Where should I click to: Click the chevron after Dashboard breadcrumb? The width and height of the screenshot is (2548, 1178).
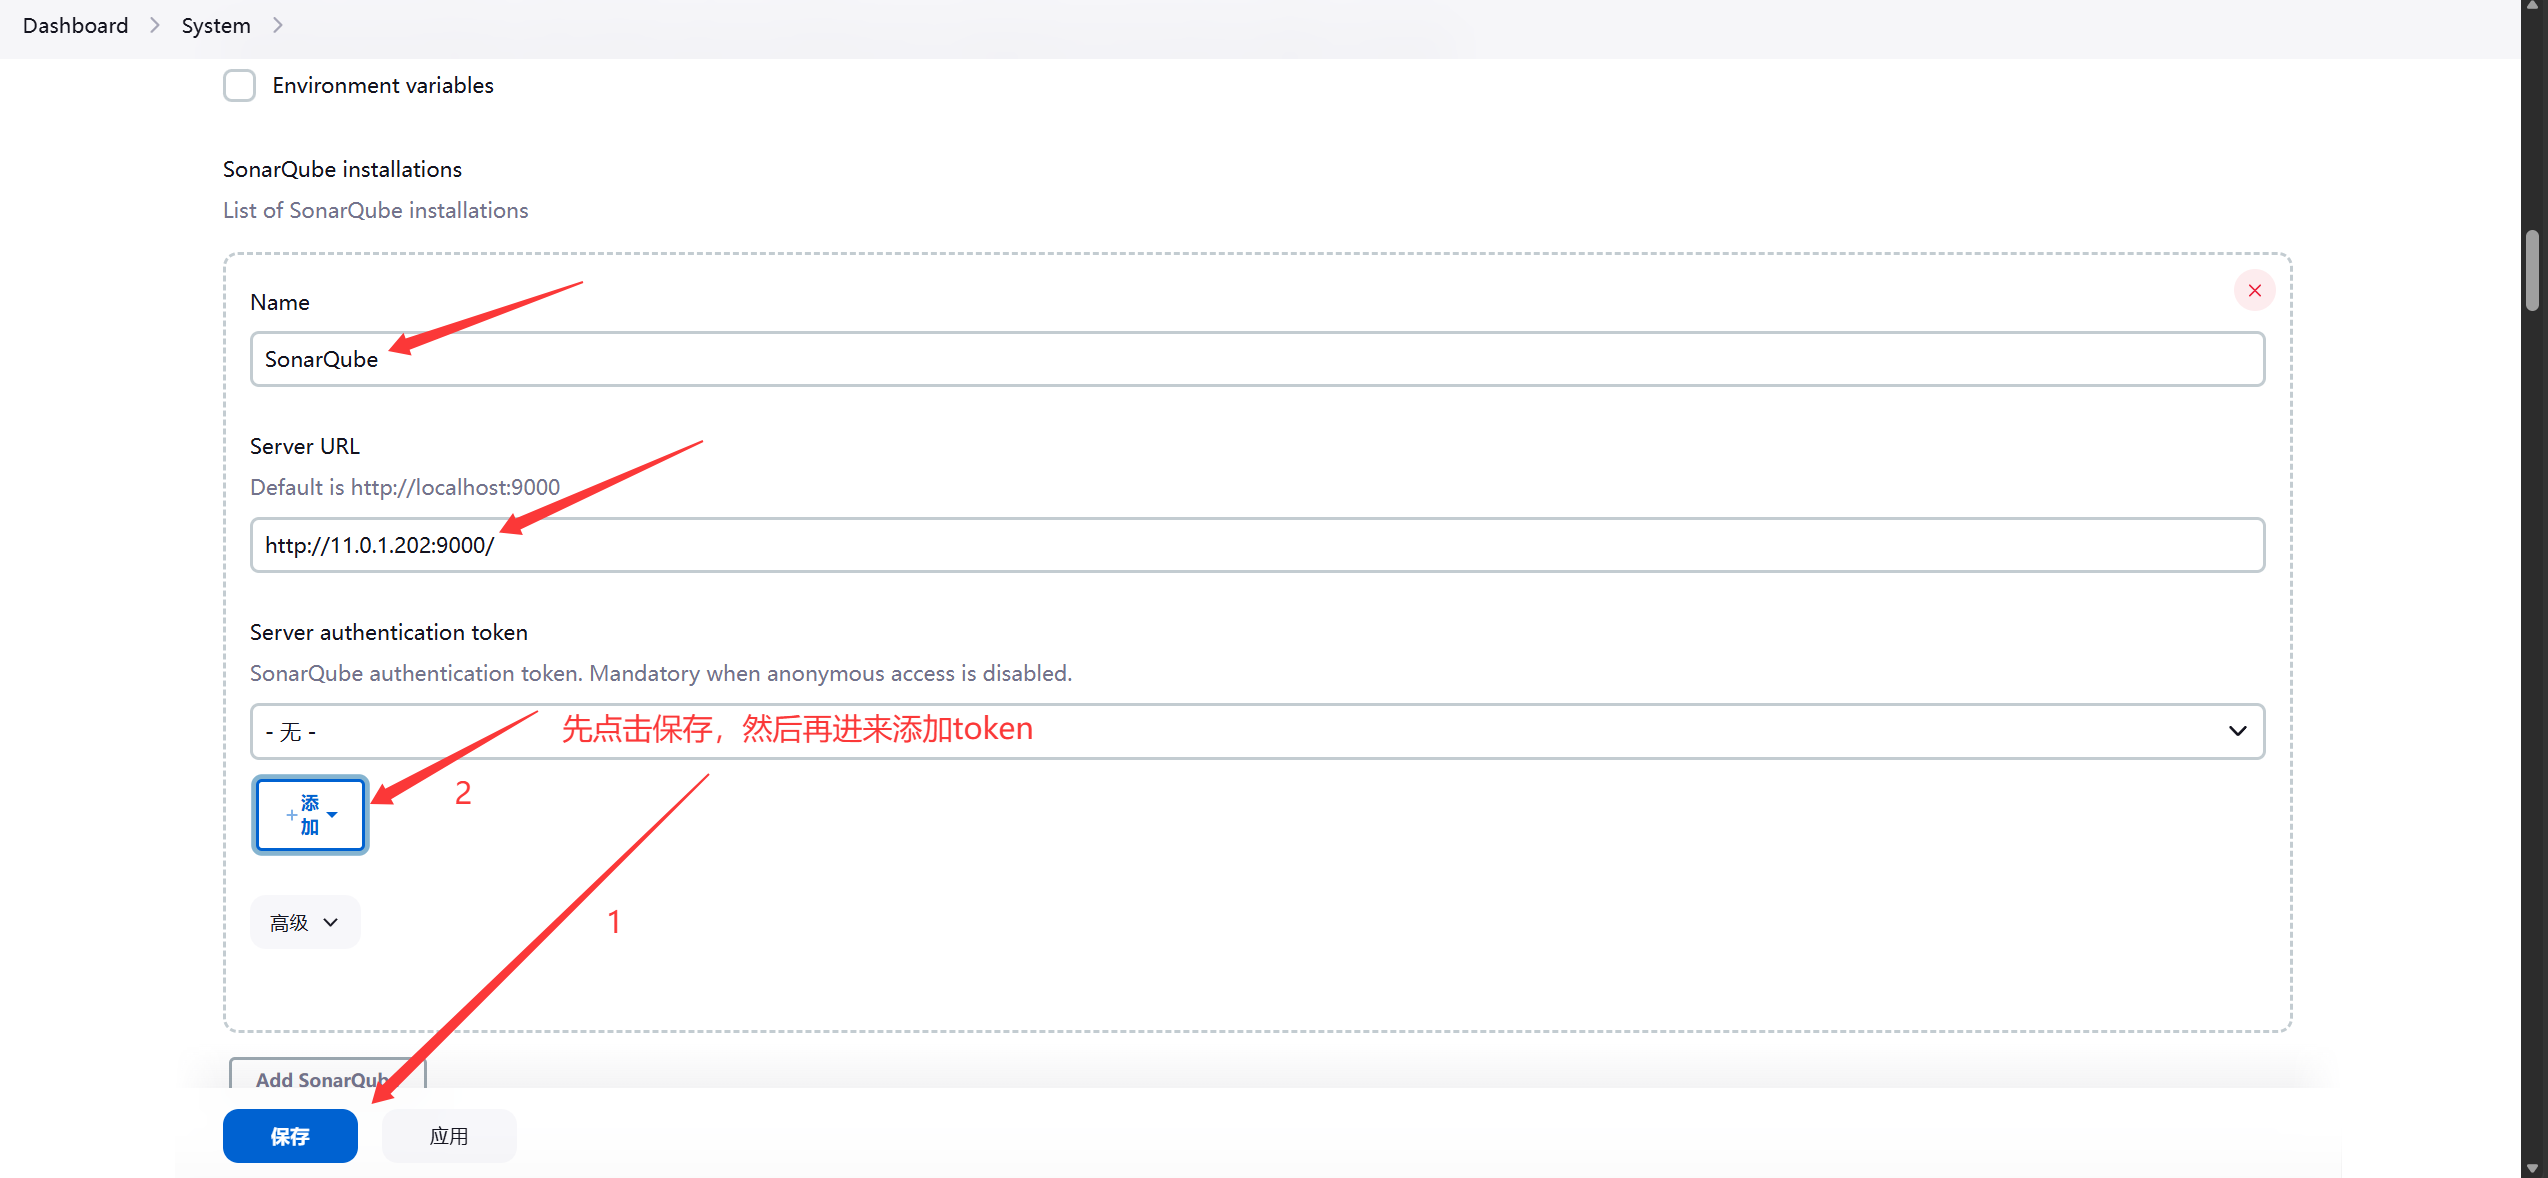155,26
